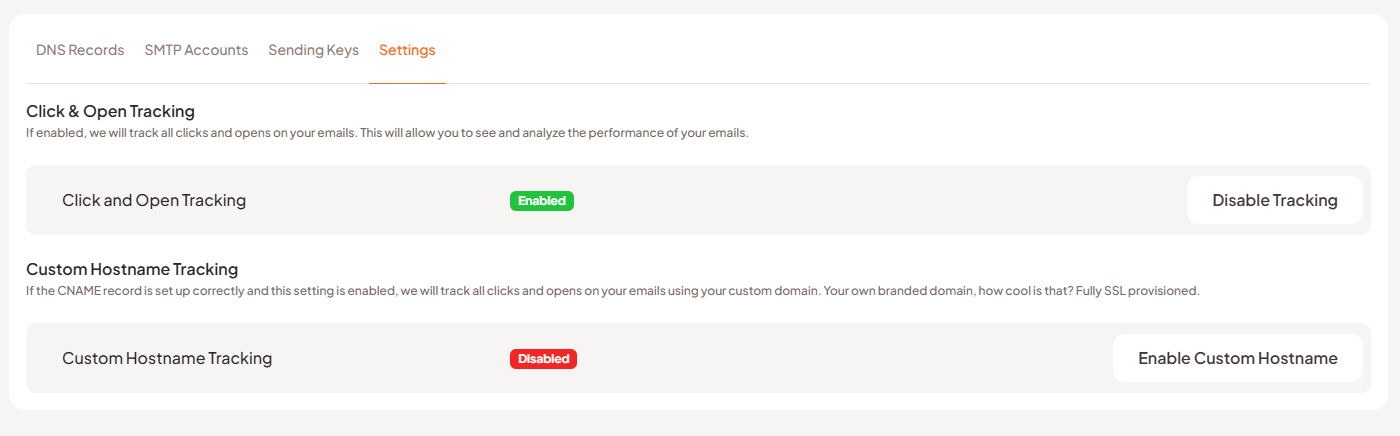The image size is (1400, 436).
Task: Switch to the SMTP Accounts tab
Action: [196, 50]
